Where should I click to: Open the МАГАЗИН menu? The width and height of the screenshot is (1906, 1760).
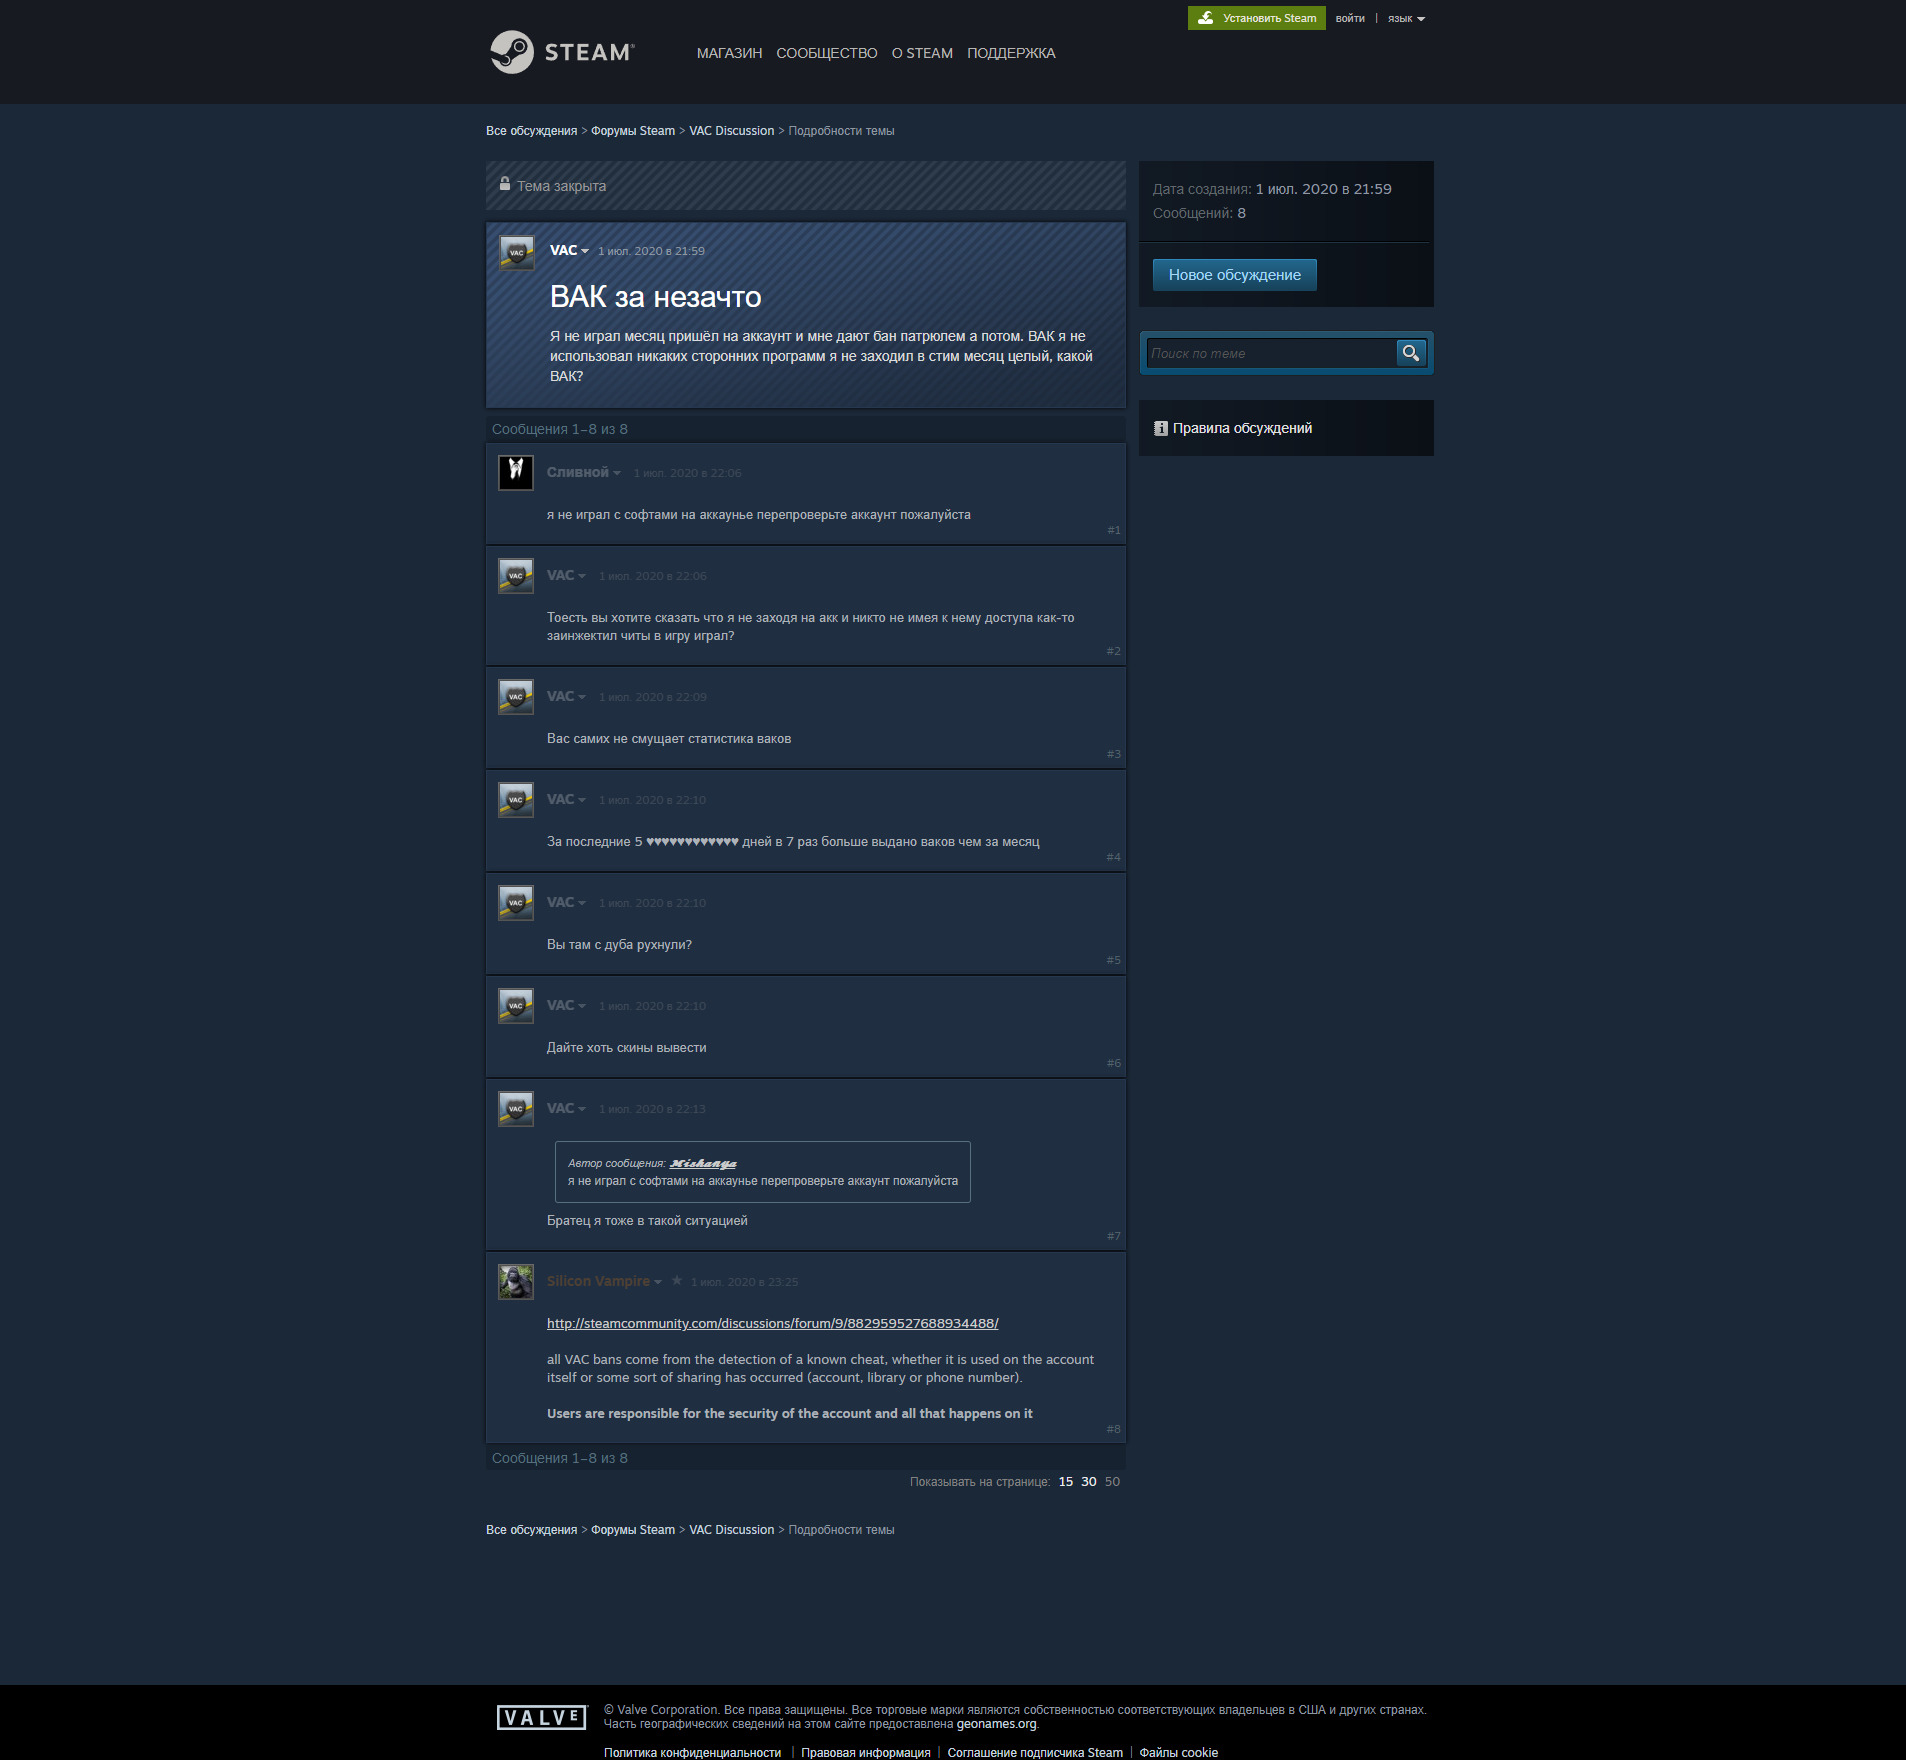click(x=729, y=53)
